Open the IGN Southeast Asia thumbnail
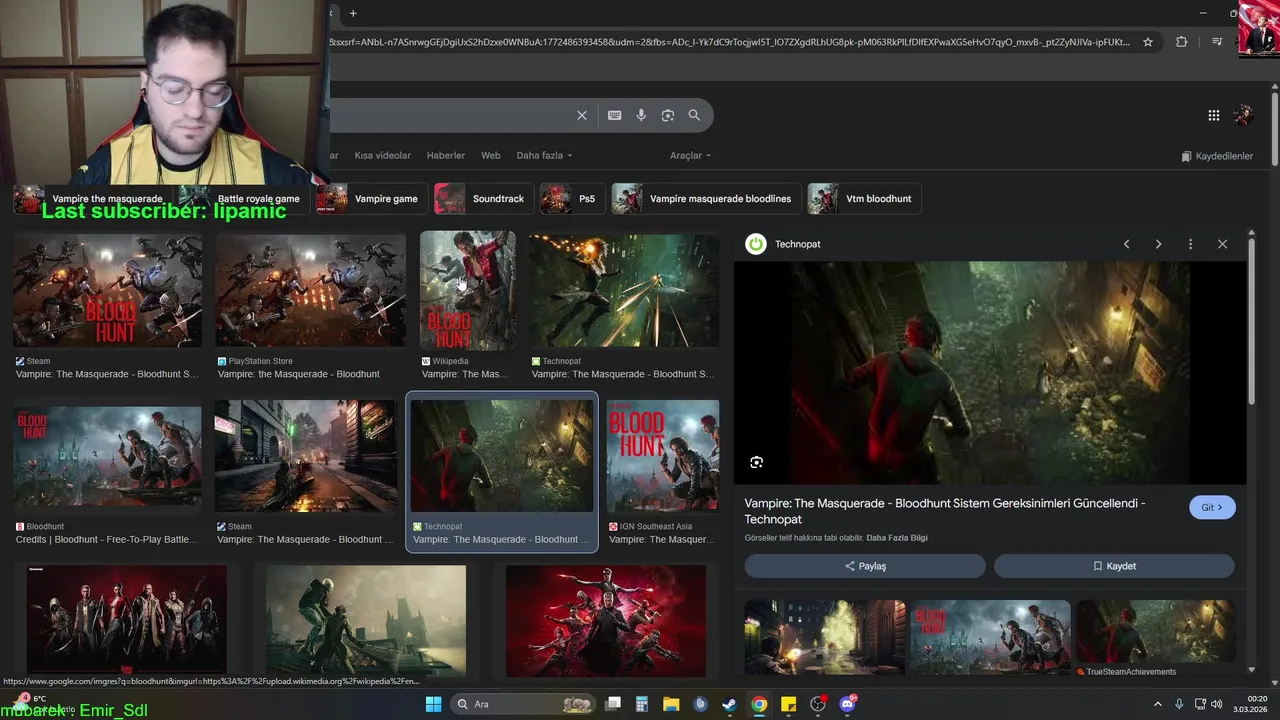 [x=663, y=456]
